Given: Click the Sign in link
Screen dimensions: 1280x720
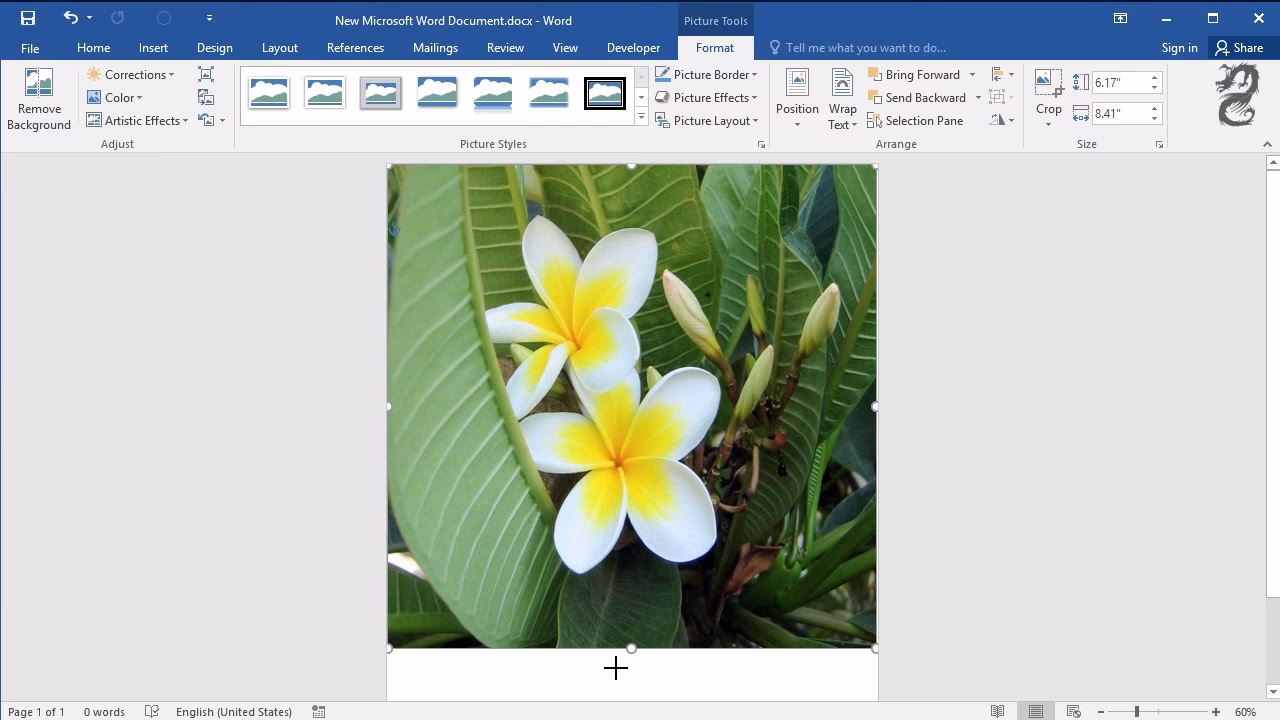Looking at the screenshot, I should point(1179,47).
